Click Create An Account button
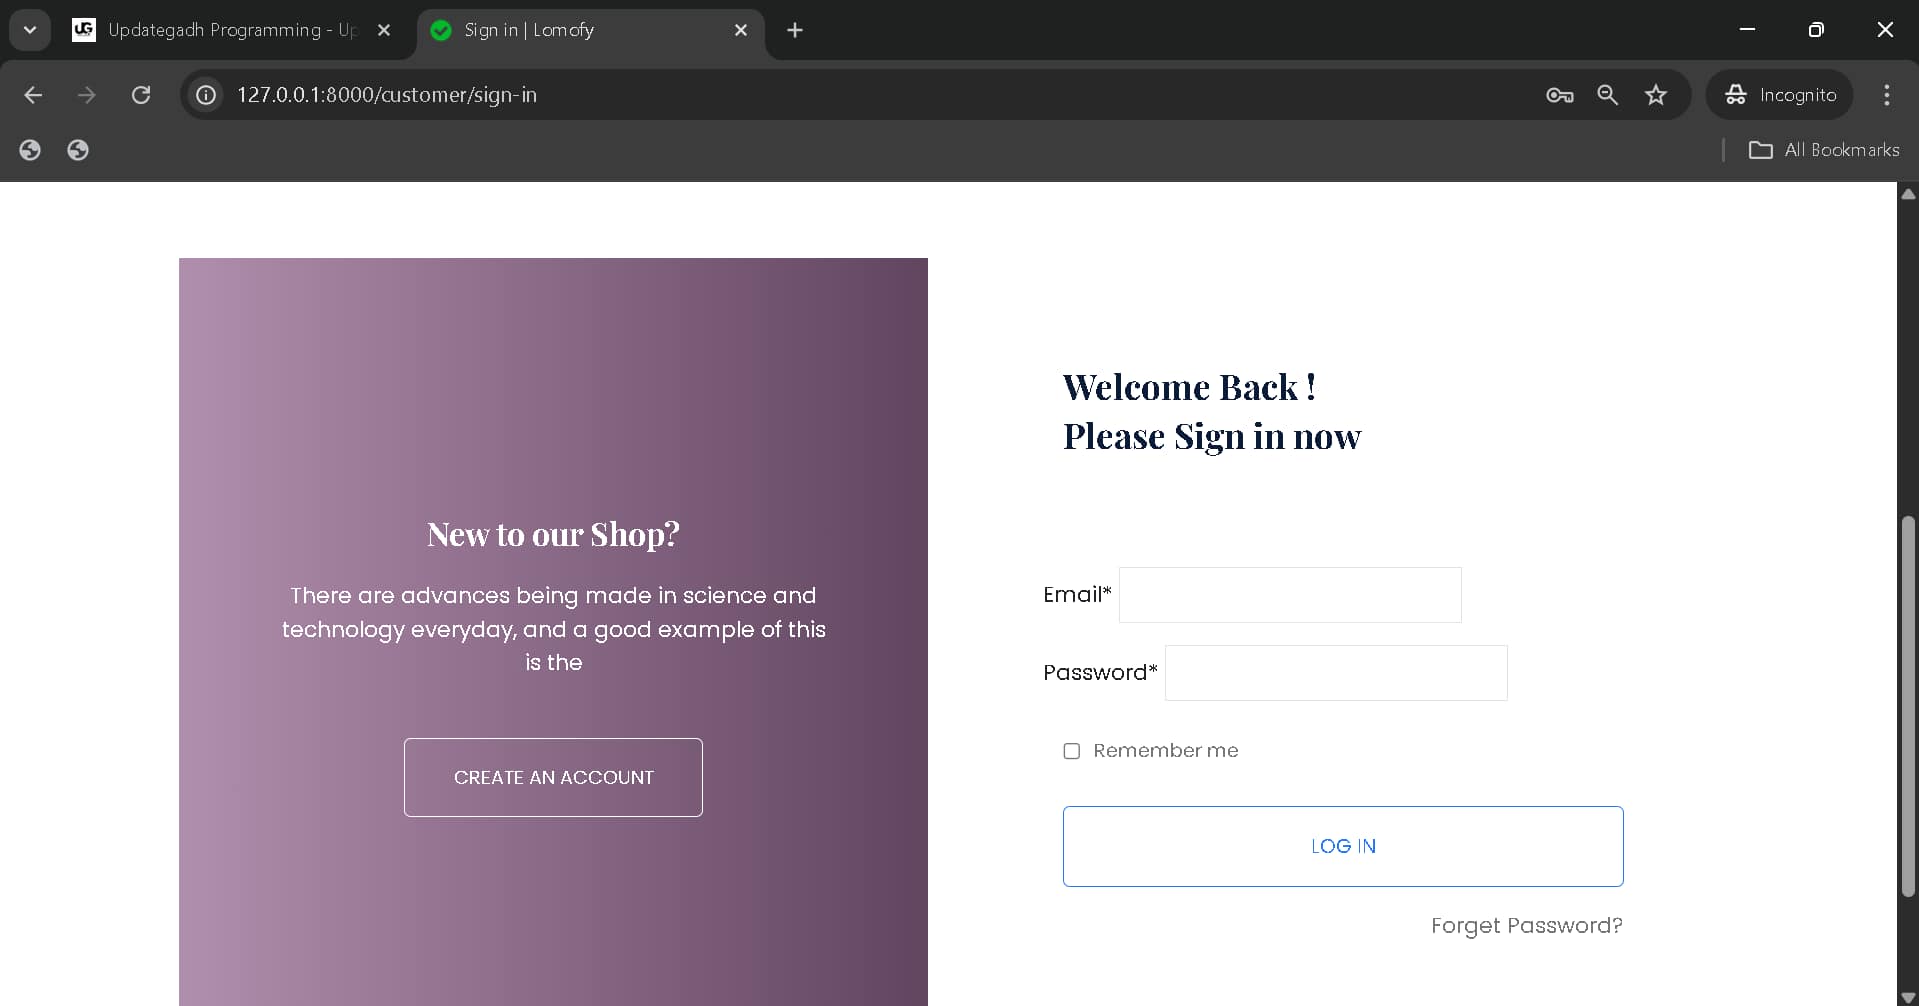1919x1006 pixels. click(x=553, y=777)
